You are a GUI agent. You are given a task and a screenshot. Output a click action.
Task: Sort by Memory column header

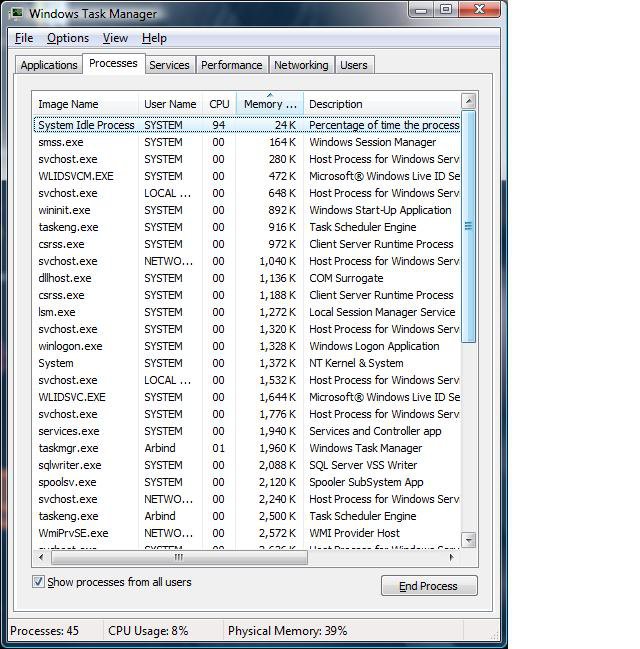click(x=270, y=104)
